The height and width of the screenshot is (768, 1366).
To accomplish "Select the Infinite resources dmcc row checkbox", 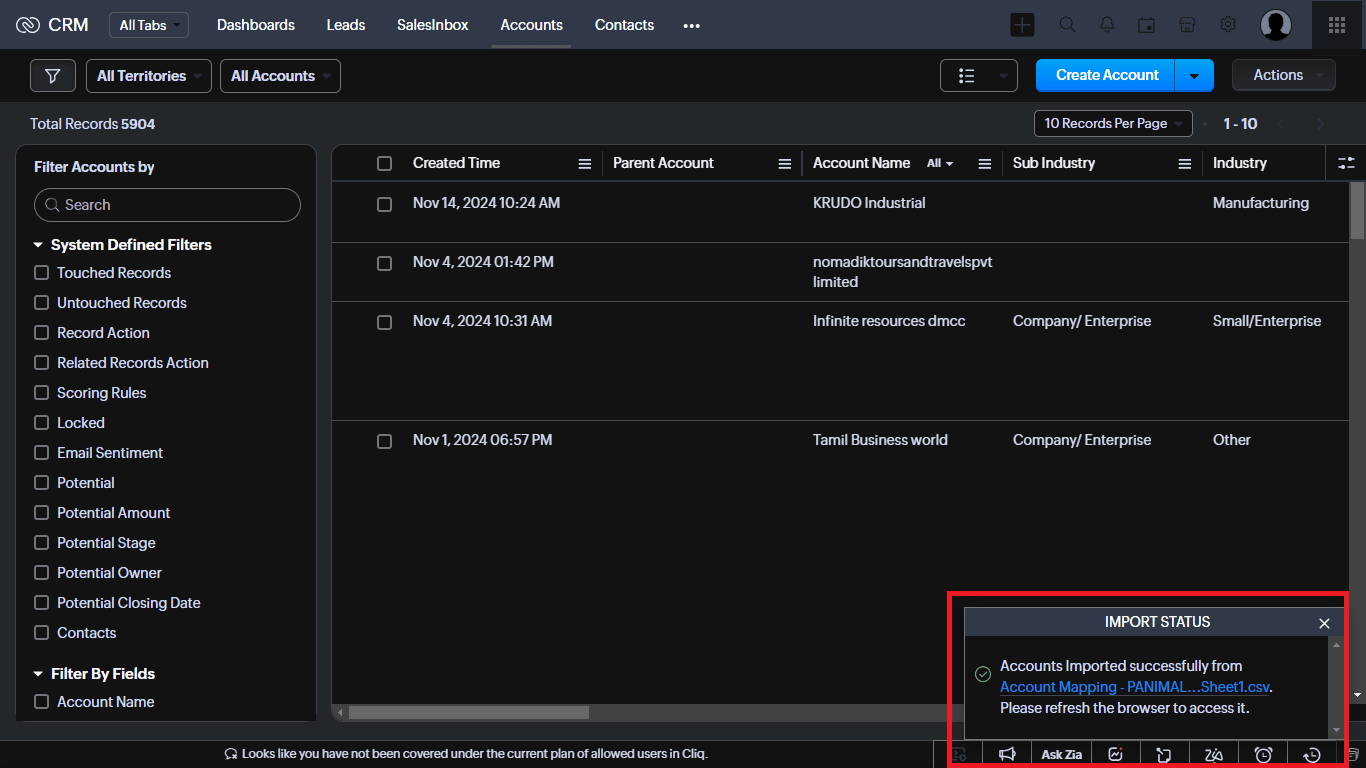I will pos(384,322).
